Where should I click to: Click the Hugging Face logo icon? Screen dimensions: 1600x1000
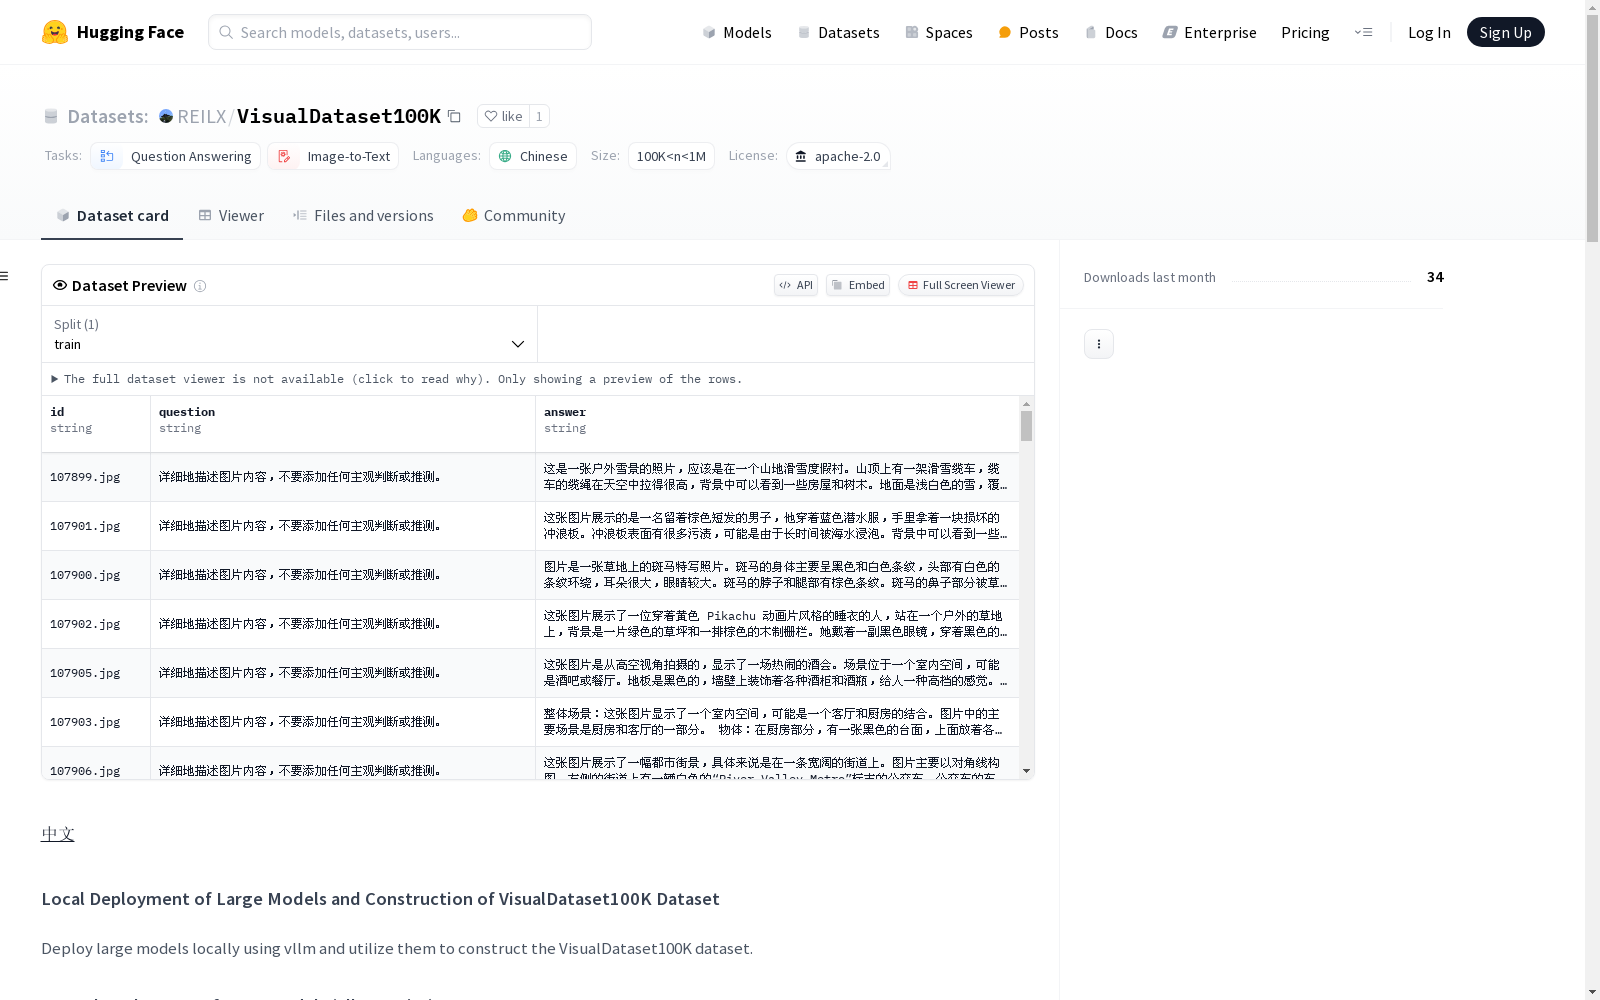click(55, 32)
